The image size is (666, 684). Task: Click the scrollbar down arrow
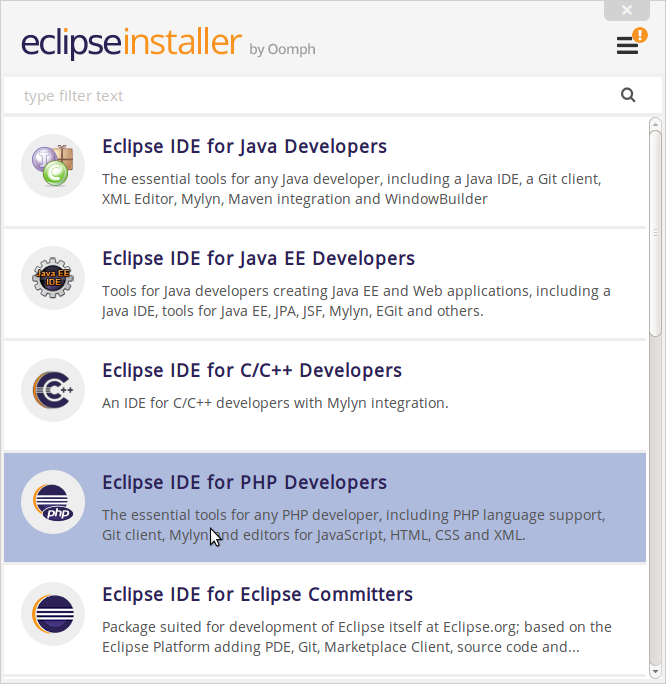click(655, 673)
